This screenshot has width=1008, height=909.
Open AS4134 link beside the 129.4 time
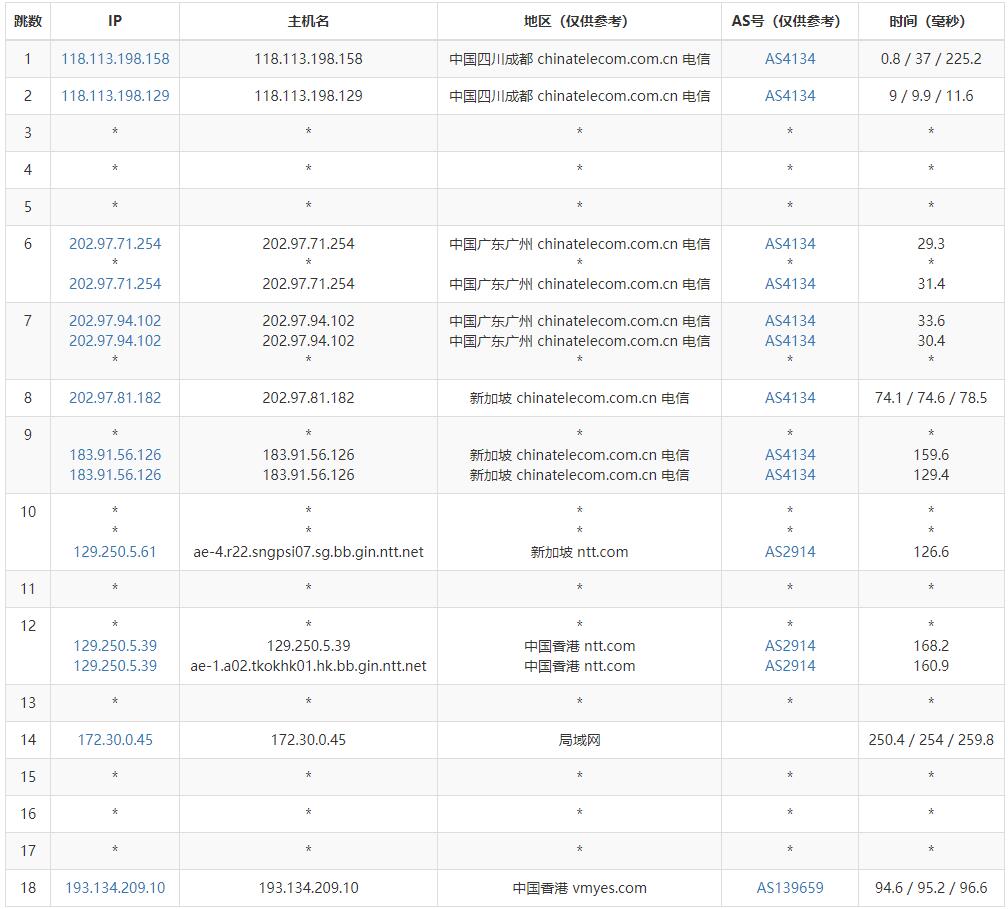click(x=790, y=475)
